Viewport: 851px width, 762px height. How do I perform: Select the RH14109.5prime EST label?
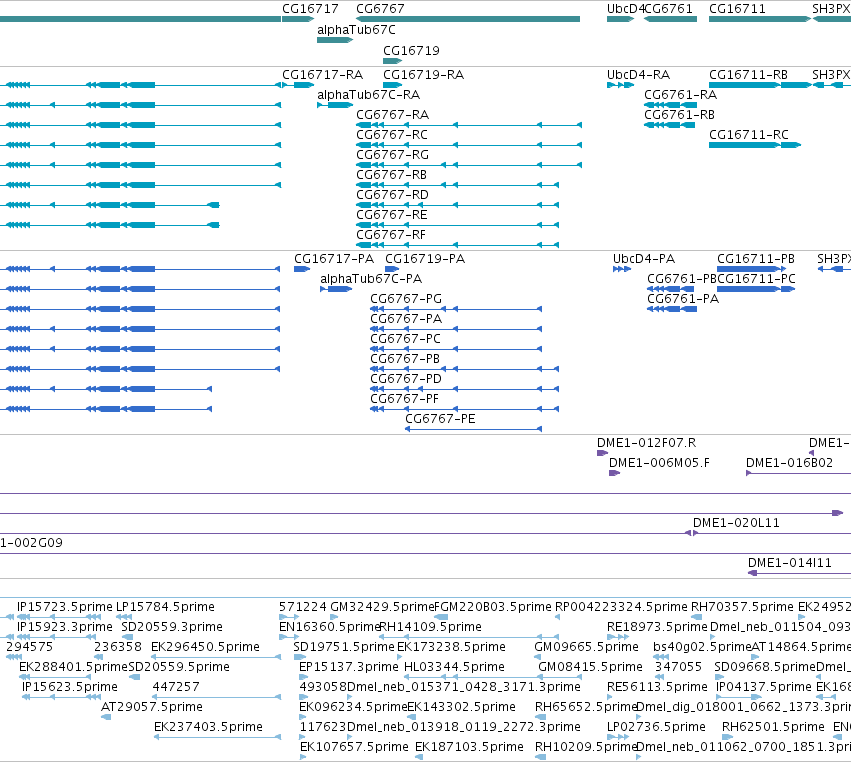point(430,626)
